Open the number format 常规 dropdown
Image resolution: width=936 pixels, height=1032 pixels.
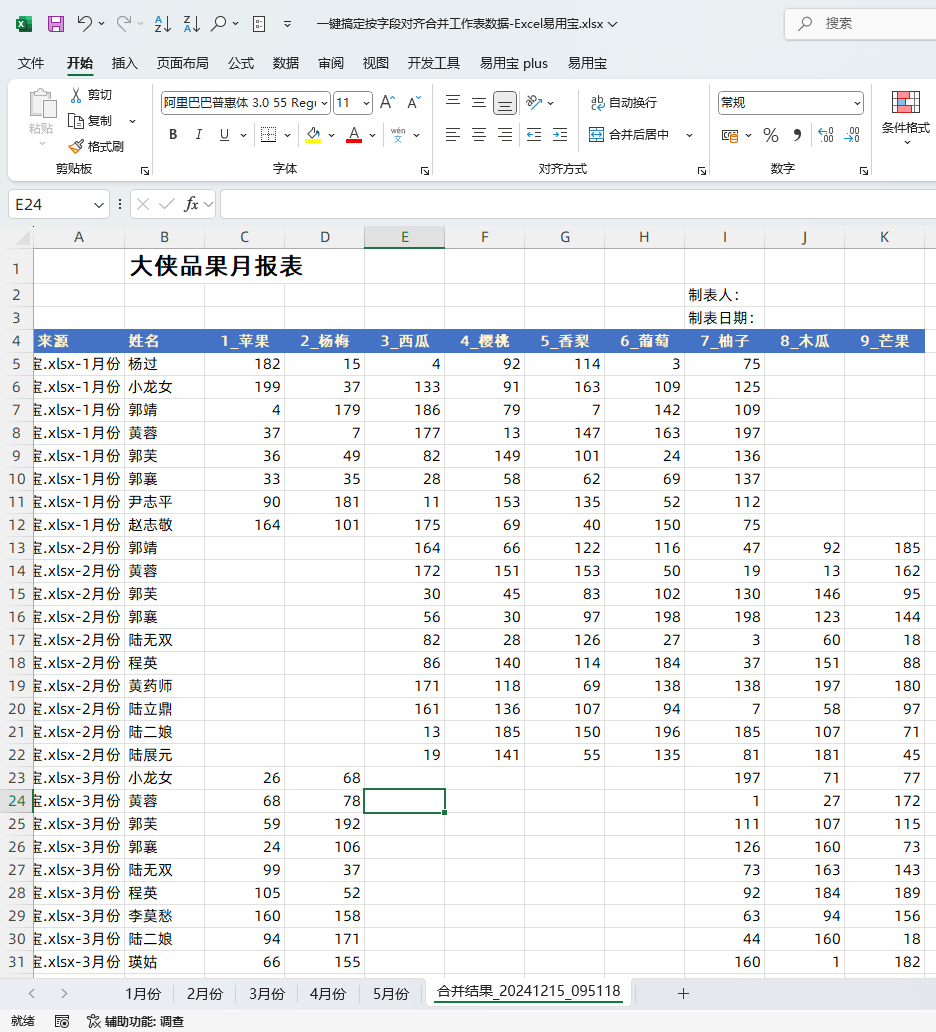point(857,103)
